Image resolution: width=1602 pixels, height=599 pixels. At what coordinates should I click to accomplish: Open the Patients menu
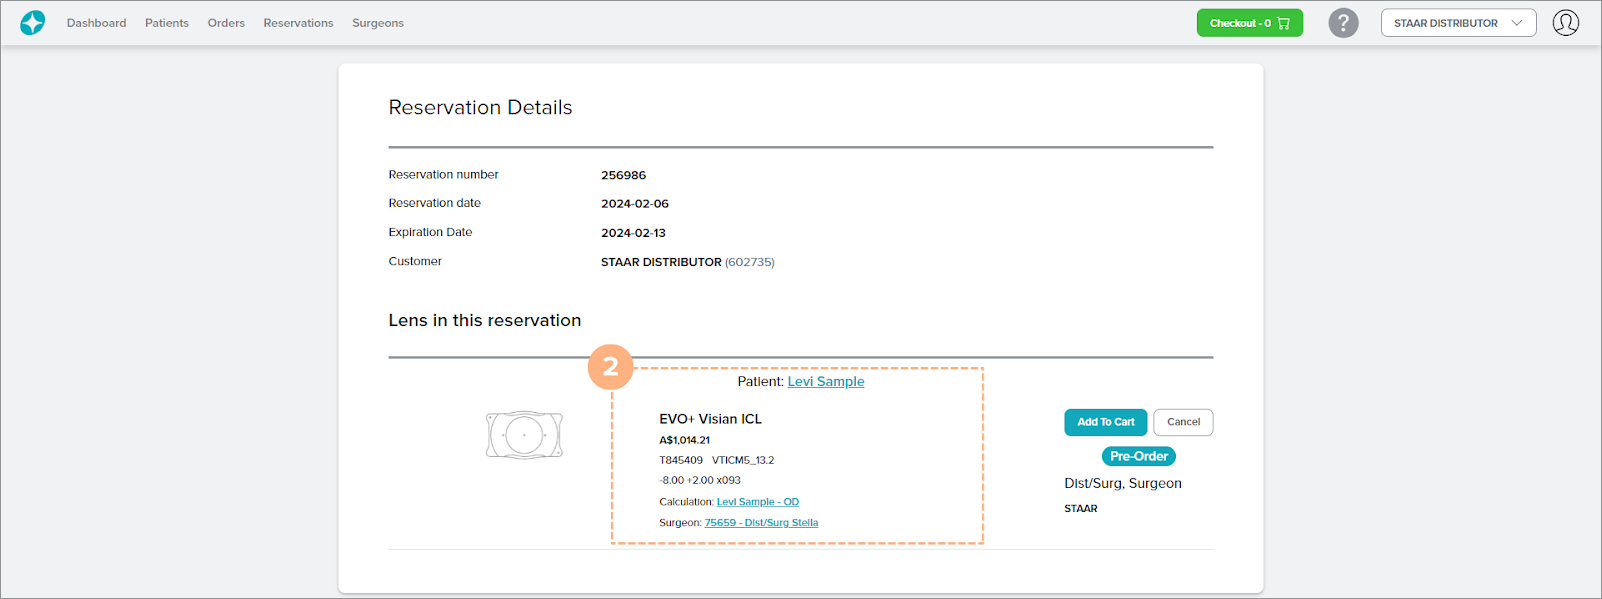[x=166, y=23]
